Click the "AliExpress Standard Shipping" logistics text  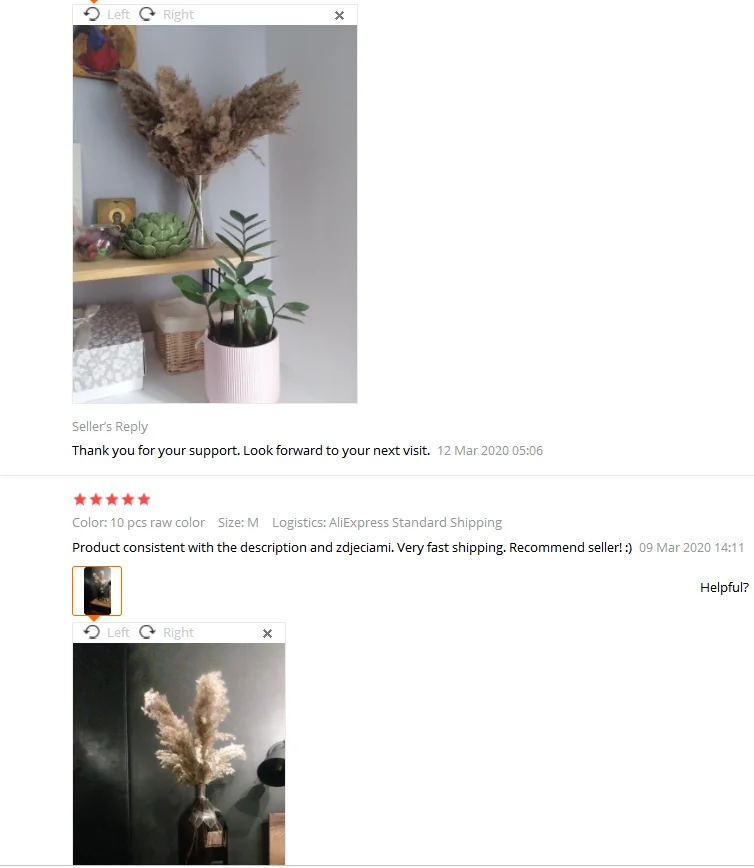(415, 523)
